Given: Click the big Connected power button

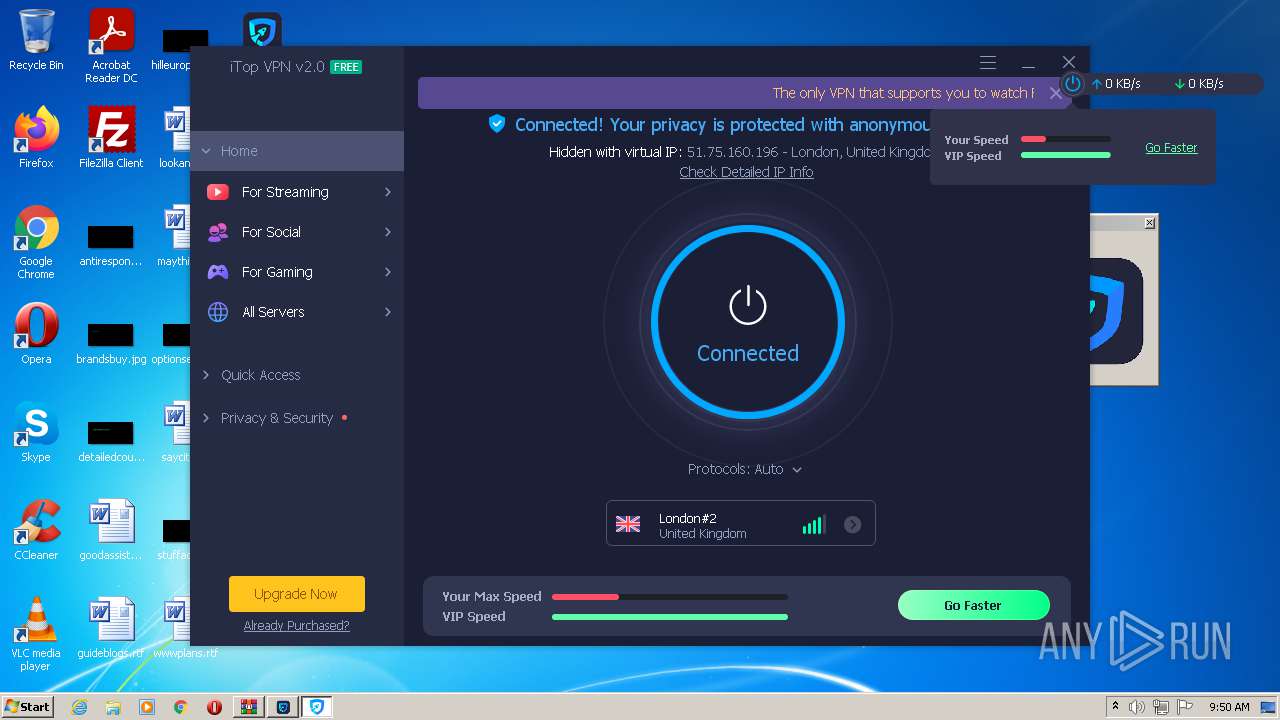Looking at the screenshot, I should 747,322.
